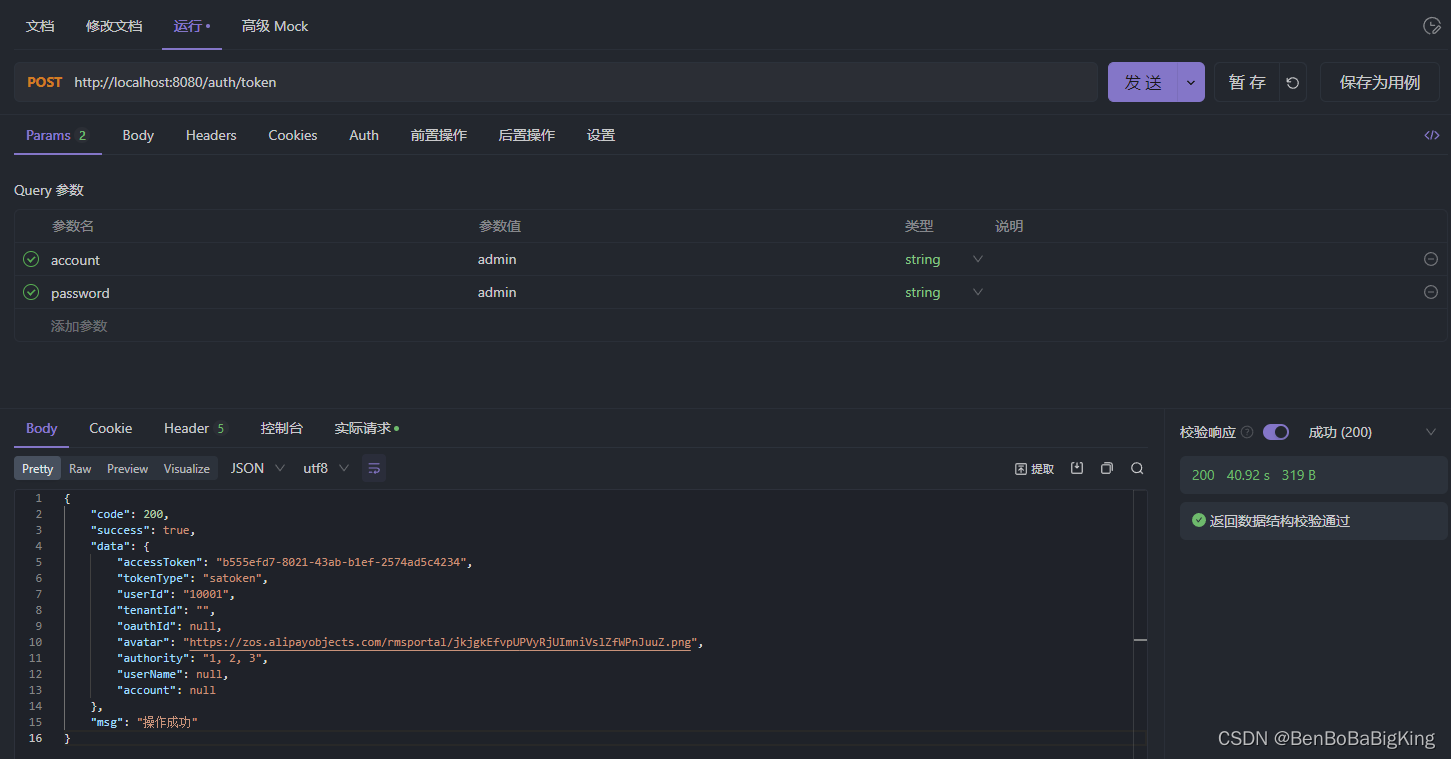Viewport: 1451px width, 759px height.
Task: Copy the response body using copy icon
Action: click(1107, 467)
